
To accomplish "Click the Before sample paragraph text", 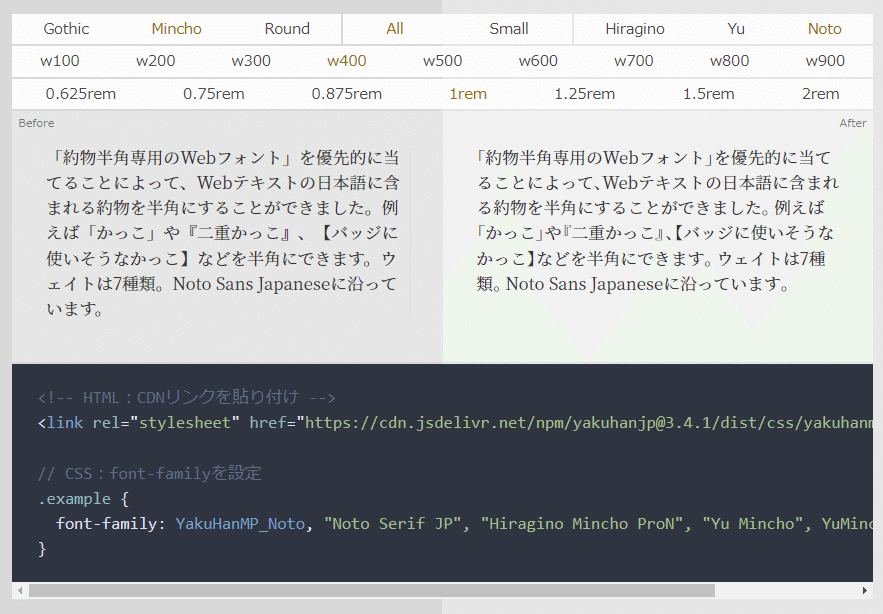I will 222,233.
